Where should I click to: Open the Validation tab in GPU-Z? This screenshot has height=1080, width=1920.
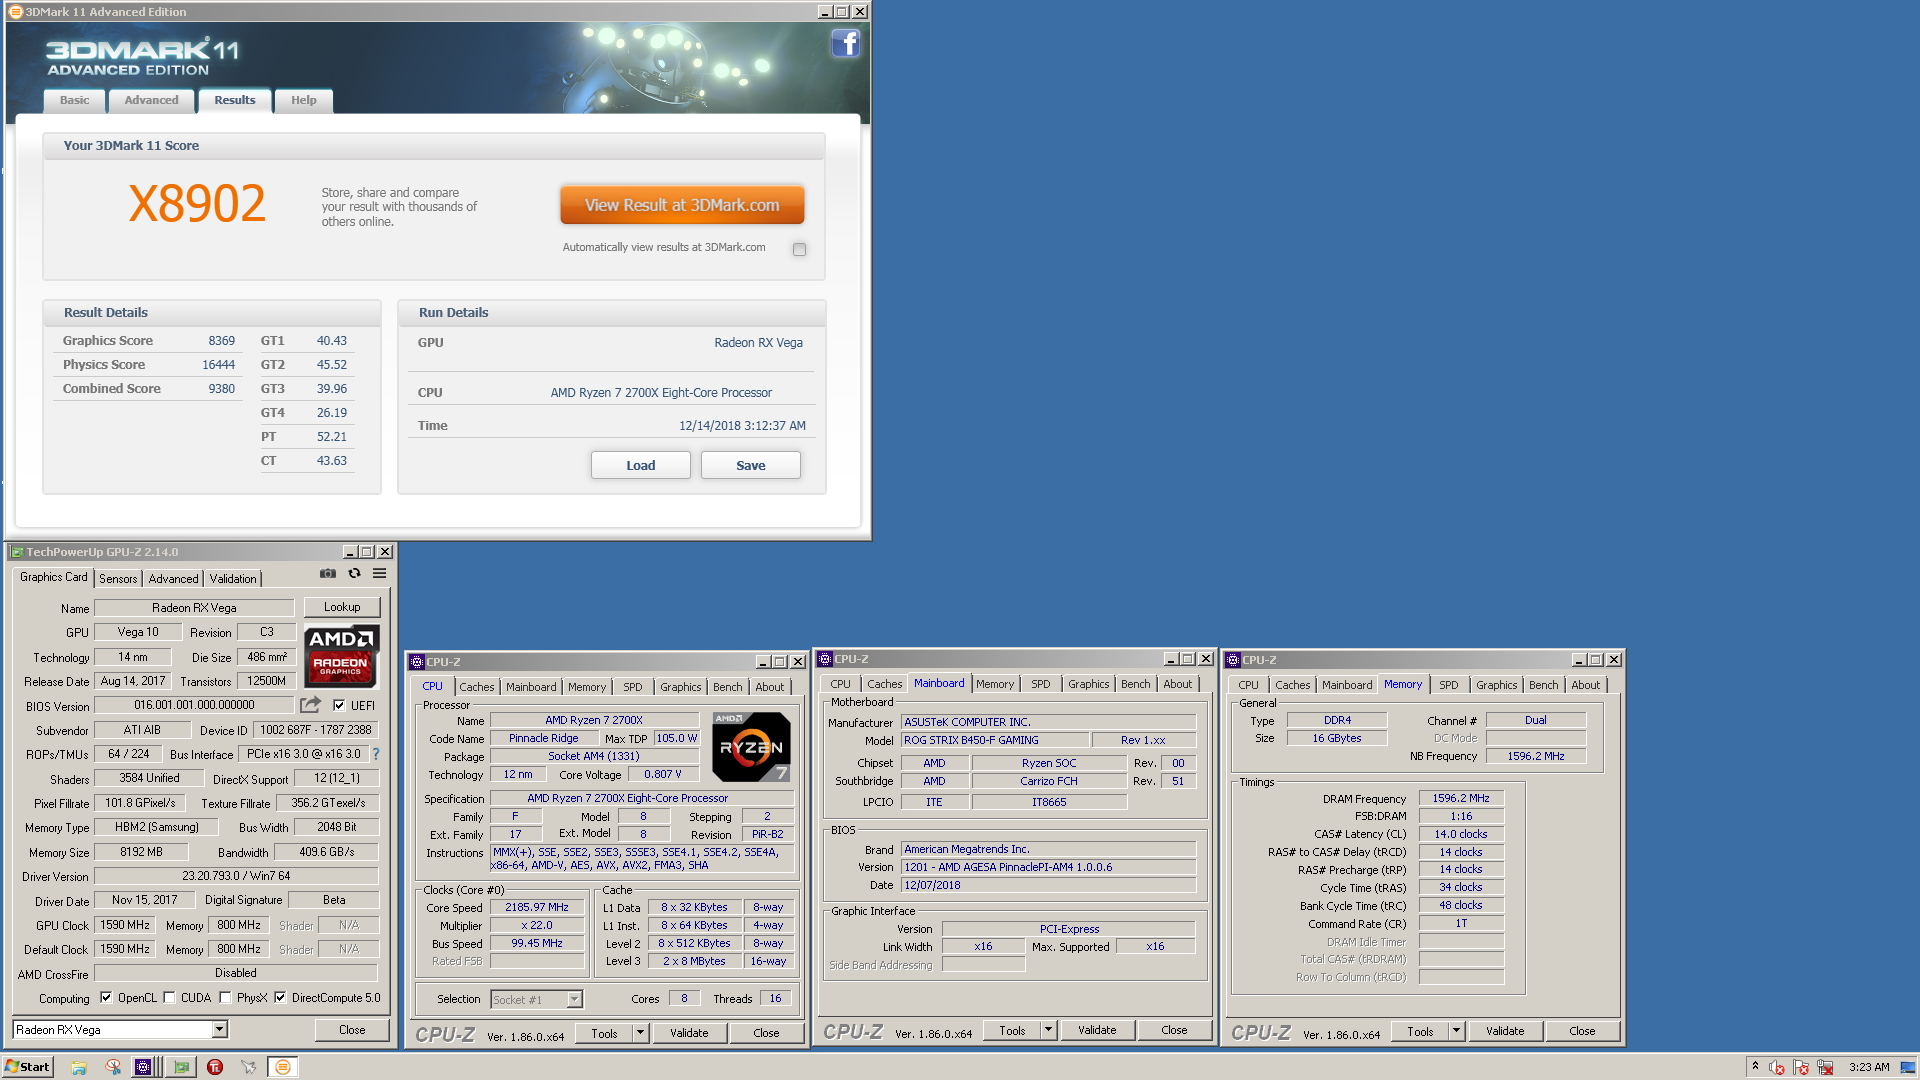pyautogui.click(x=233, y=579)
